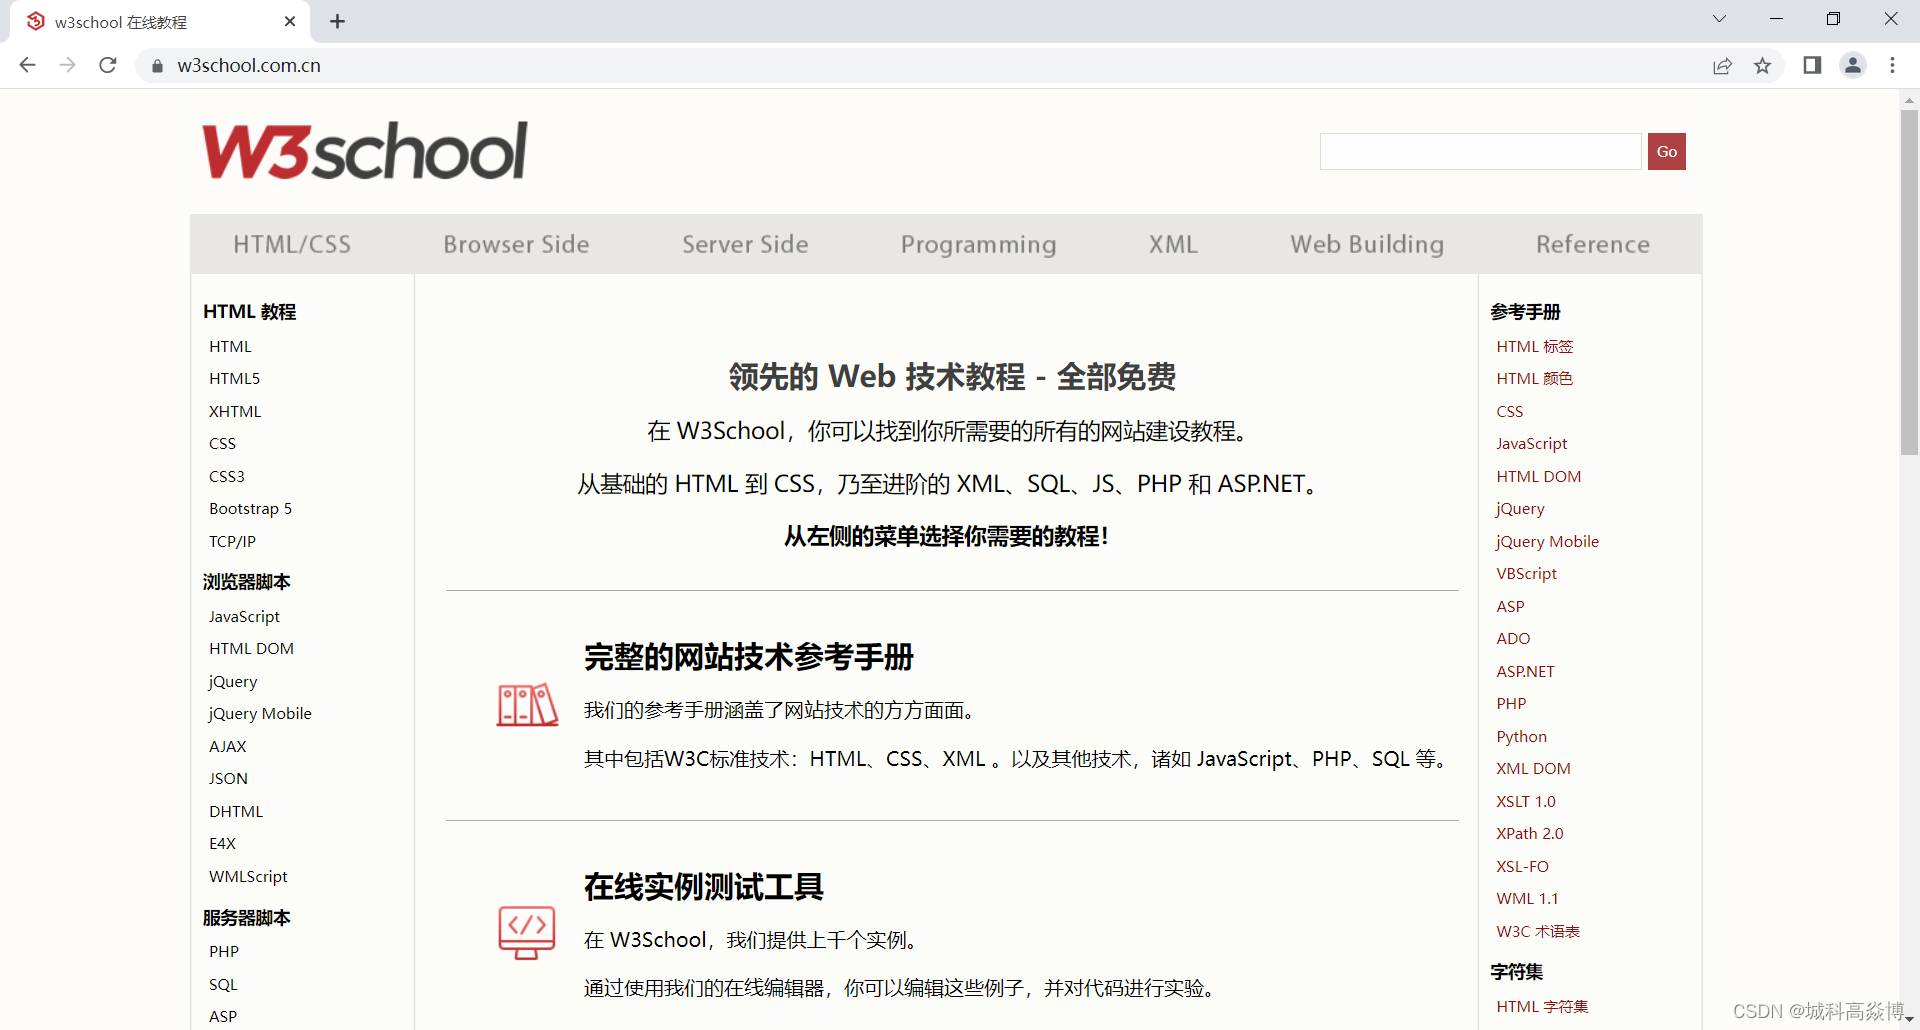Open HTML5 tutorial in left menu
Image resolution: width=1920 pixels, height=1030 pixels.
click(x=234, y=378)
